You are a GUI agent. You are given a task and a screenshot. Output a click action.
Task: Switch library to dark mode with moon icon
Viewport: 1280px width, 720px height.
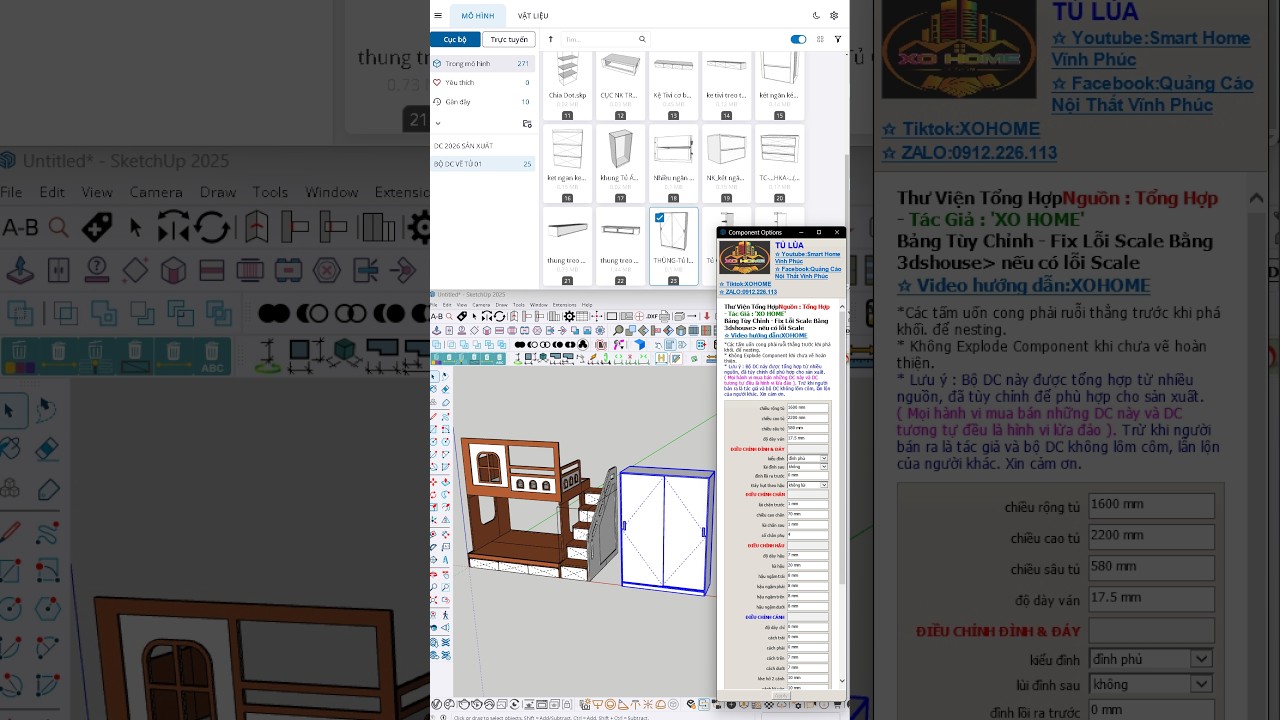coord(816,16)
